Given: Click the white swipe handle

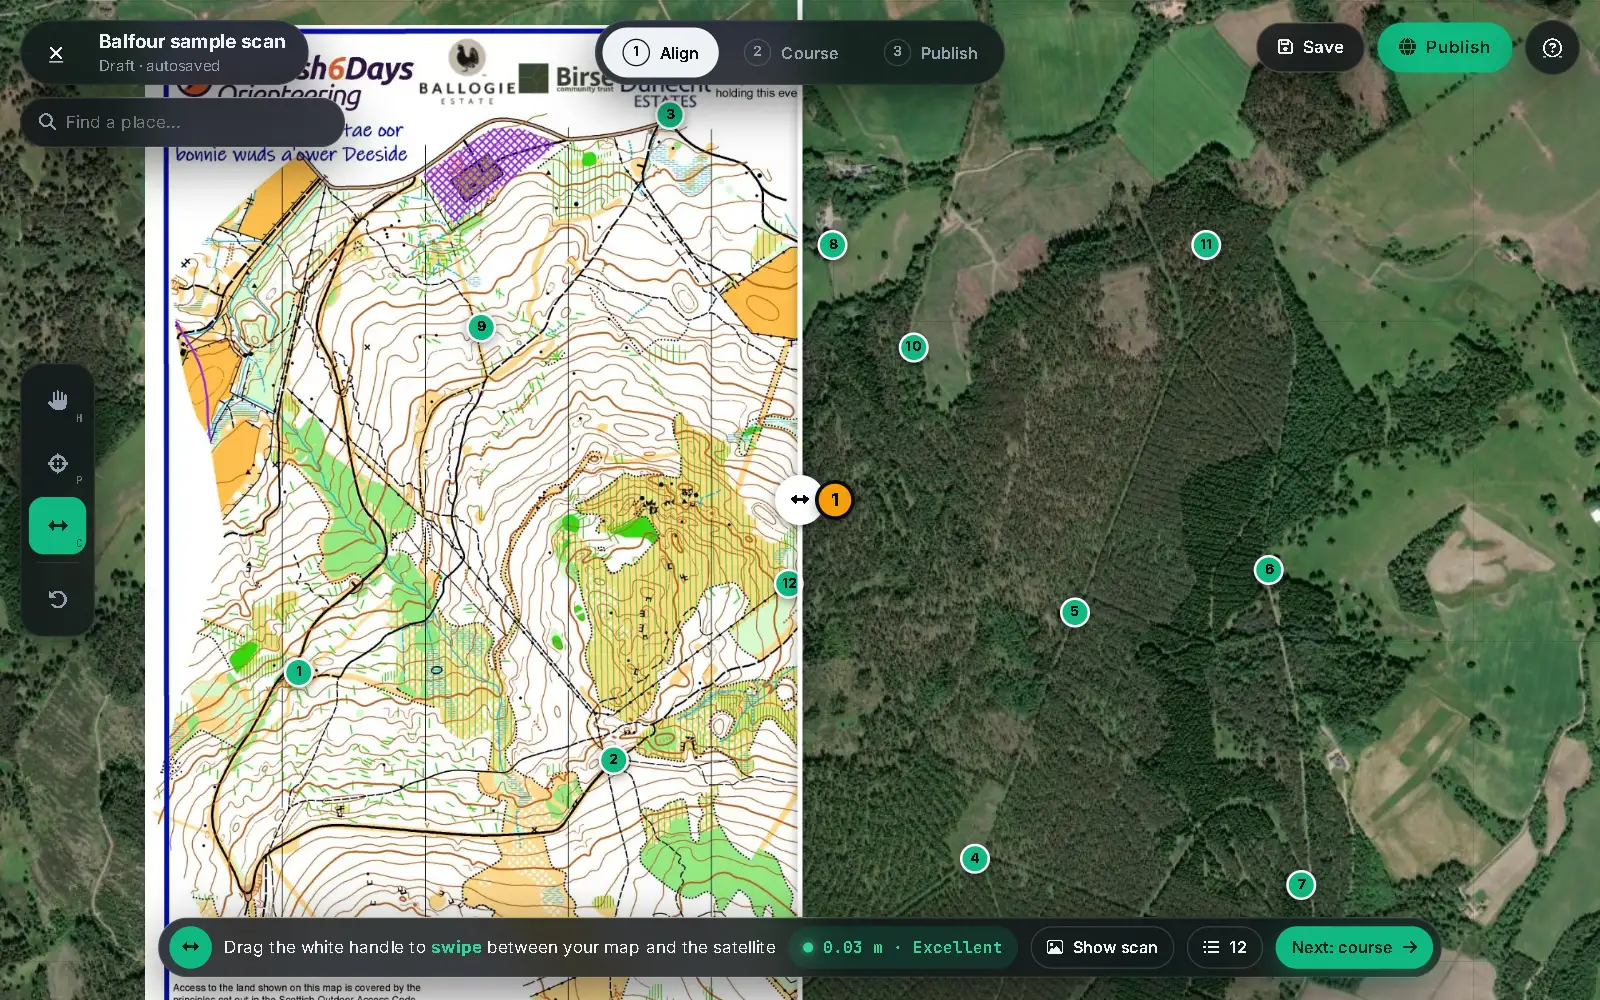Looking at the screenshot, I should tap(799, 499).
